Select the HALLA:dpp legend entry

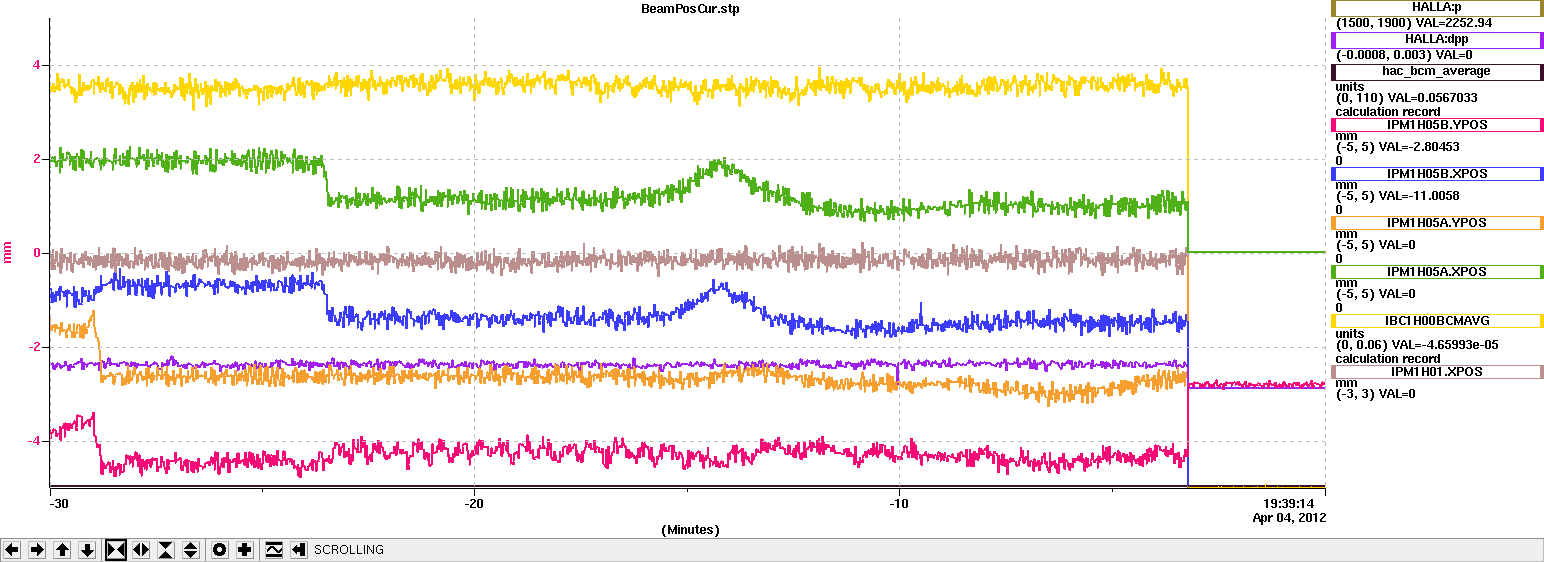1436,40
